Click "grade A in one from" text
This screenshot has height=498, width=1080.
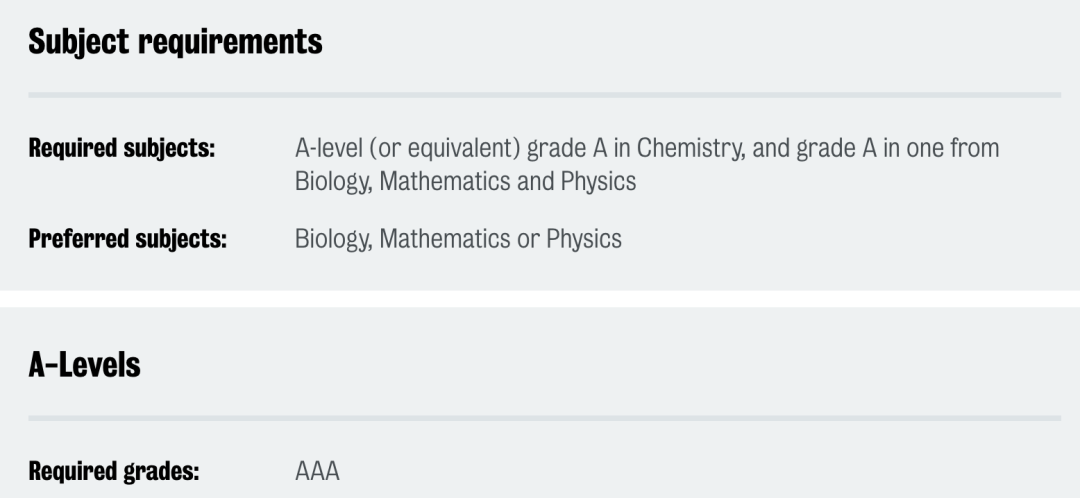point(907,149)
